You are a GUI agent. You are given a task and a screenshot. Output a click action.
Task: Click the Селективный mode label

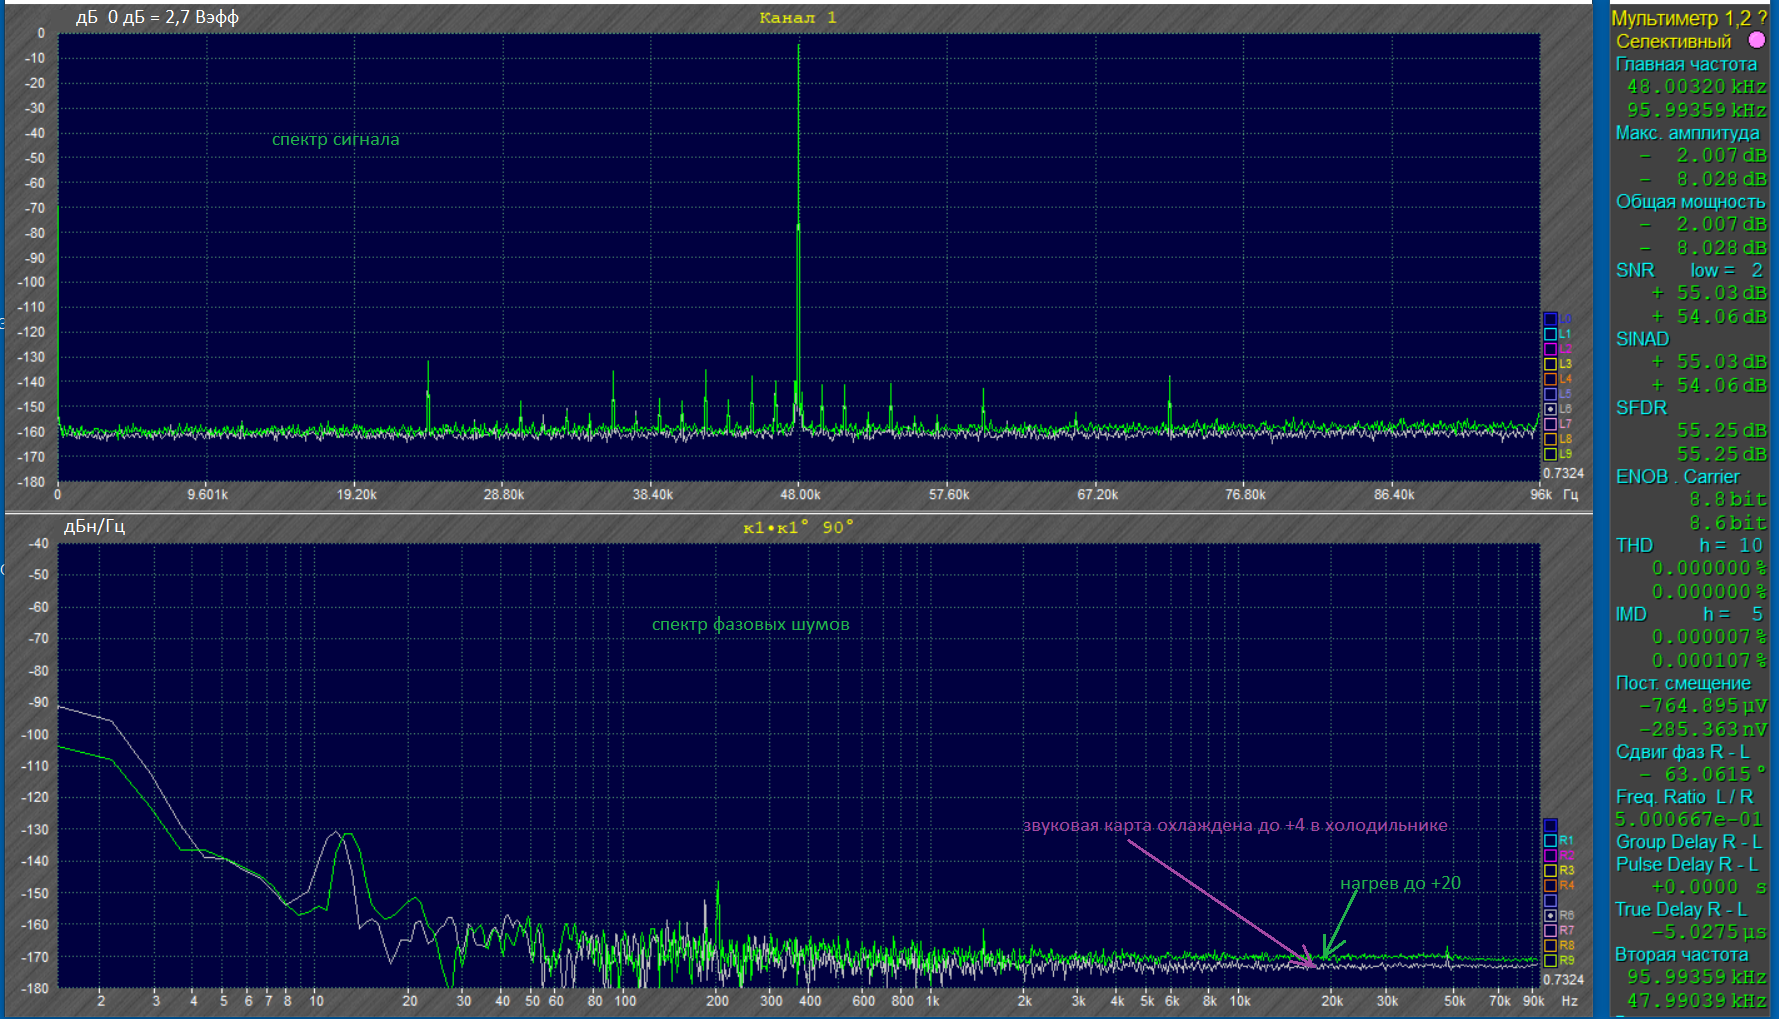pos(1673,41)
